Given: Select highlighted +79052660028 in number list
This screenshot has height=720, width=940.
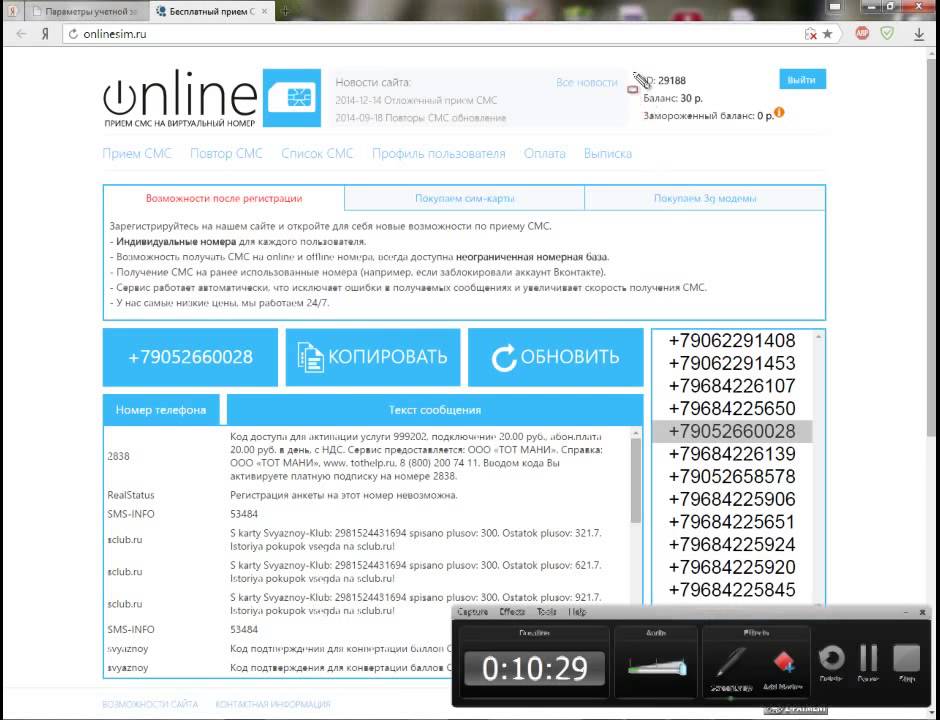Looking at the screenshot, I should click(x=732, y=431).
